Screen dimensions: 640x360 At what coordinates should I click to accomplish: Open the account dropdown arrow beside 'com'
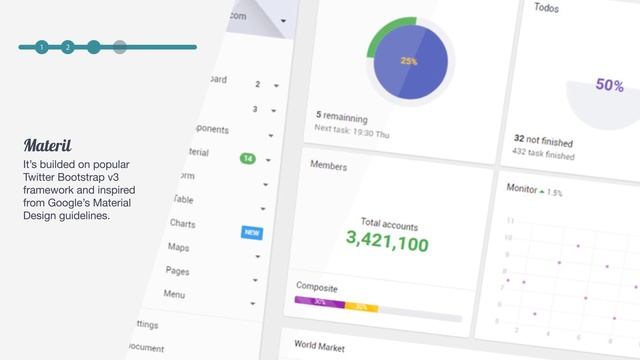click(283, 21)
